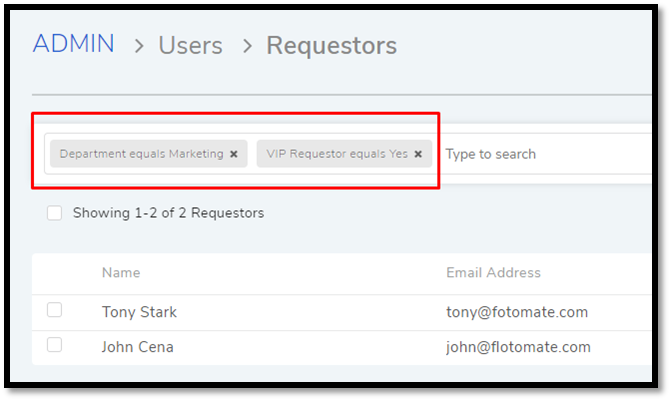
Task: Click john@flotomate.com email address
Action: tap(518, 347)
